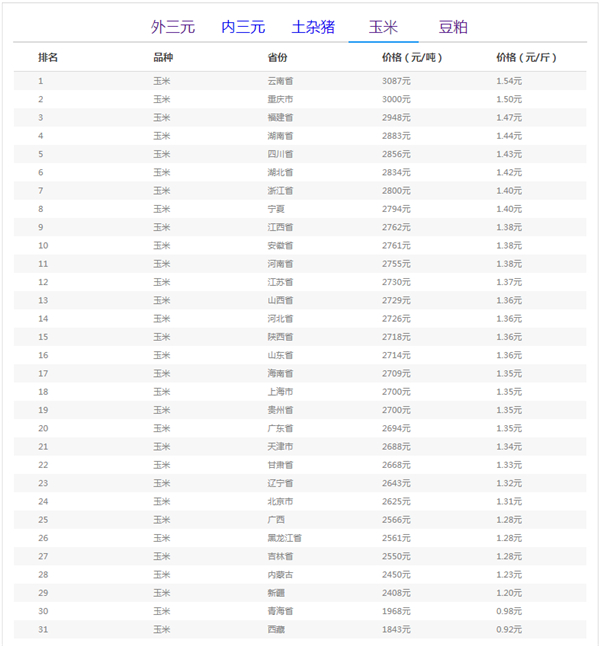
Task: Open the 内三元 tab
Action: pyautogui.click(x=243, y=27)
